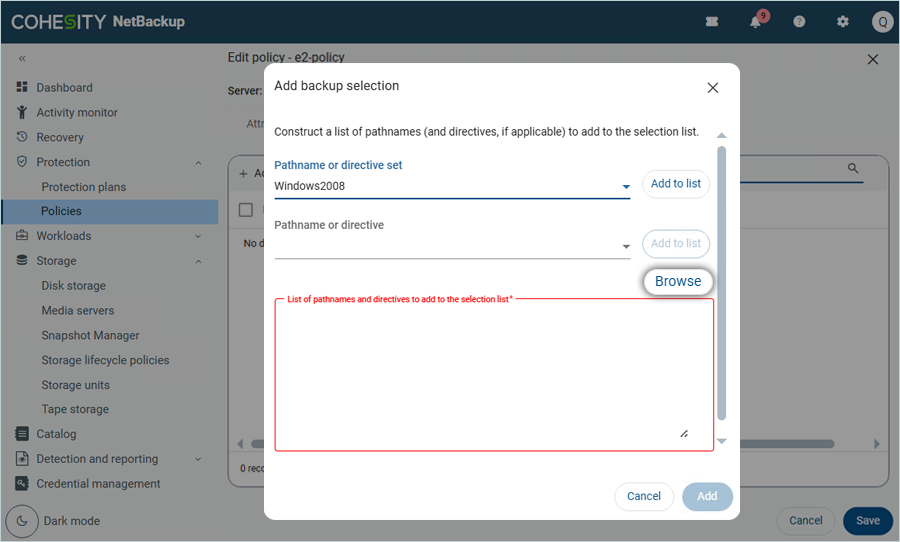Click the search magnifier icon
900x542 pixels.
(853, 169)
